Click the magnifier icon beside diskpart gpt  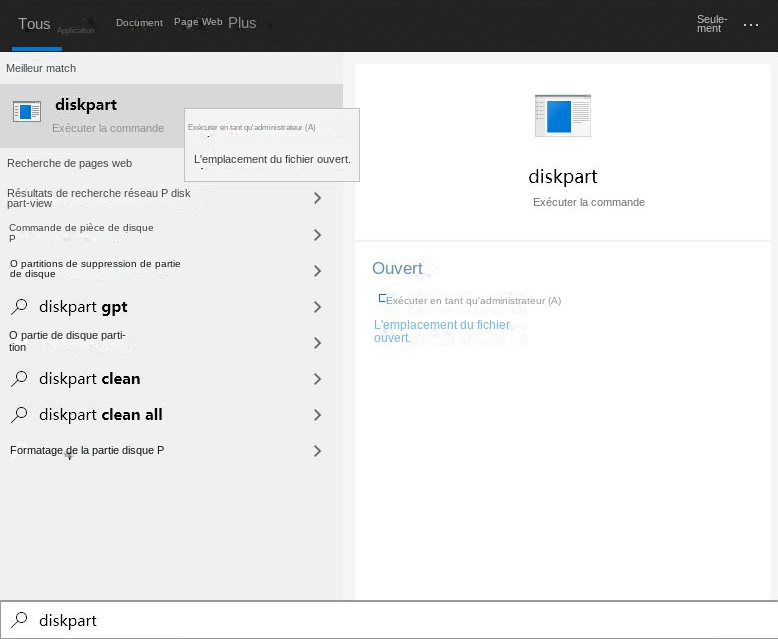[x=19, y=307]
